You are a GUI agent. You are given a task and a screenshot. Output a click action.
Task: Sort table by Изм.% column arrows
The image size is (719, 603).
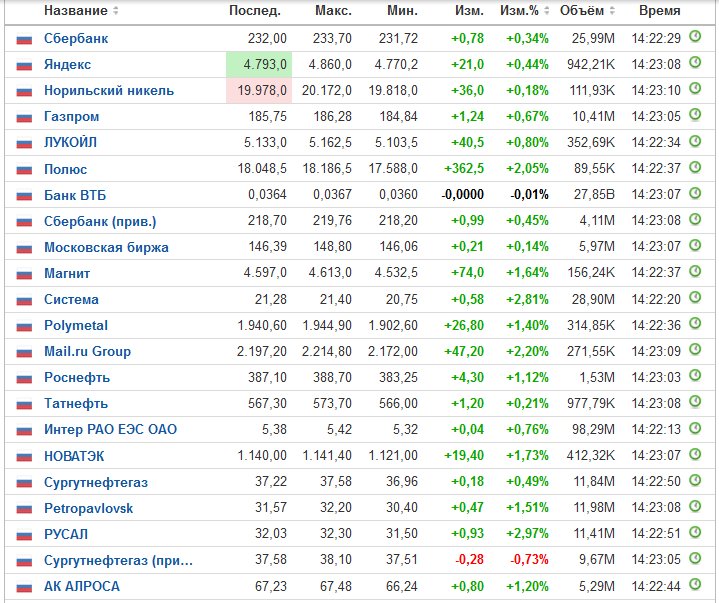pos(547,11)
